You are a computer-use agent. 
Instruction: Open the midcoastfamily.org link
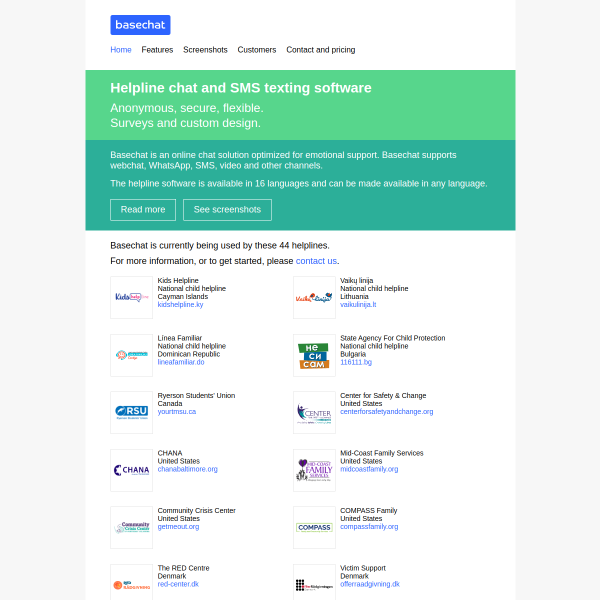click(369, 469)
